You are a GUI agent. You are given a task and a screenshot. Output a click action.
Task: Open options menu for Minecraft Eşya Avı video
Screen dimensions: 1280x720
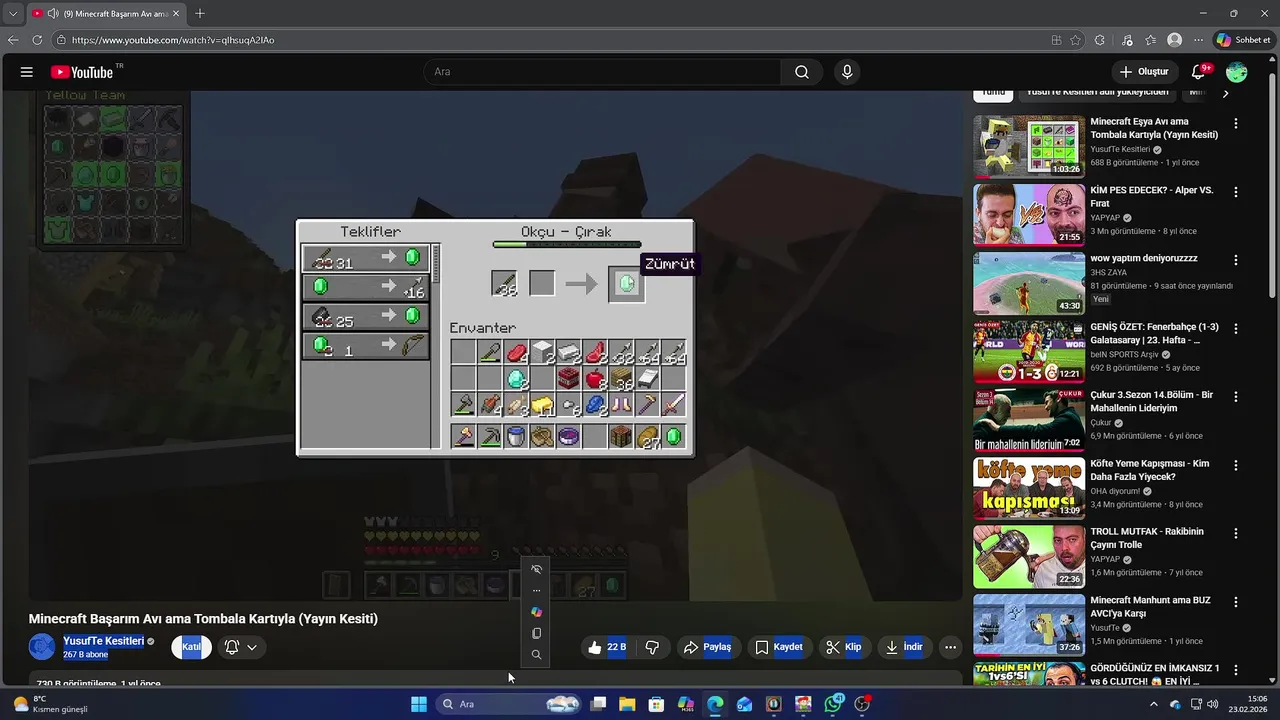click(1236, 124)
